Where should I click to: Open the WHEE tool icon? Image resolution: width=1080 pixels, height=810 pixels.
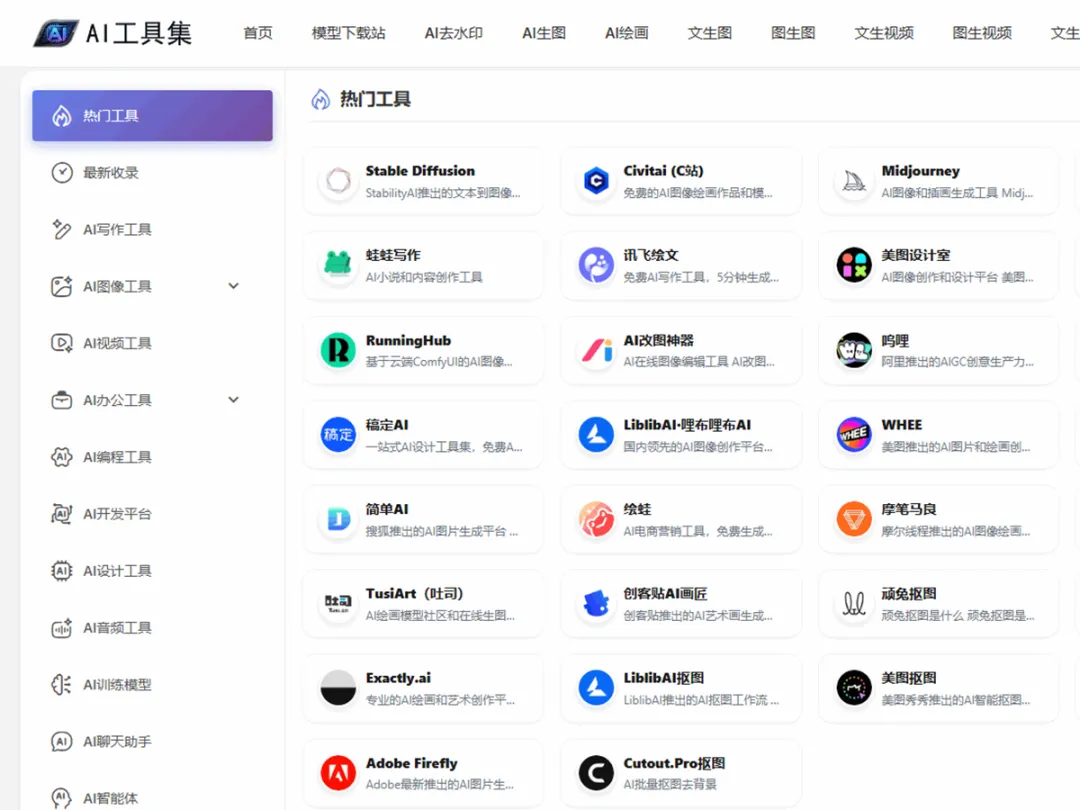pyautogui.click(x=854, y=435)
